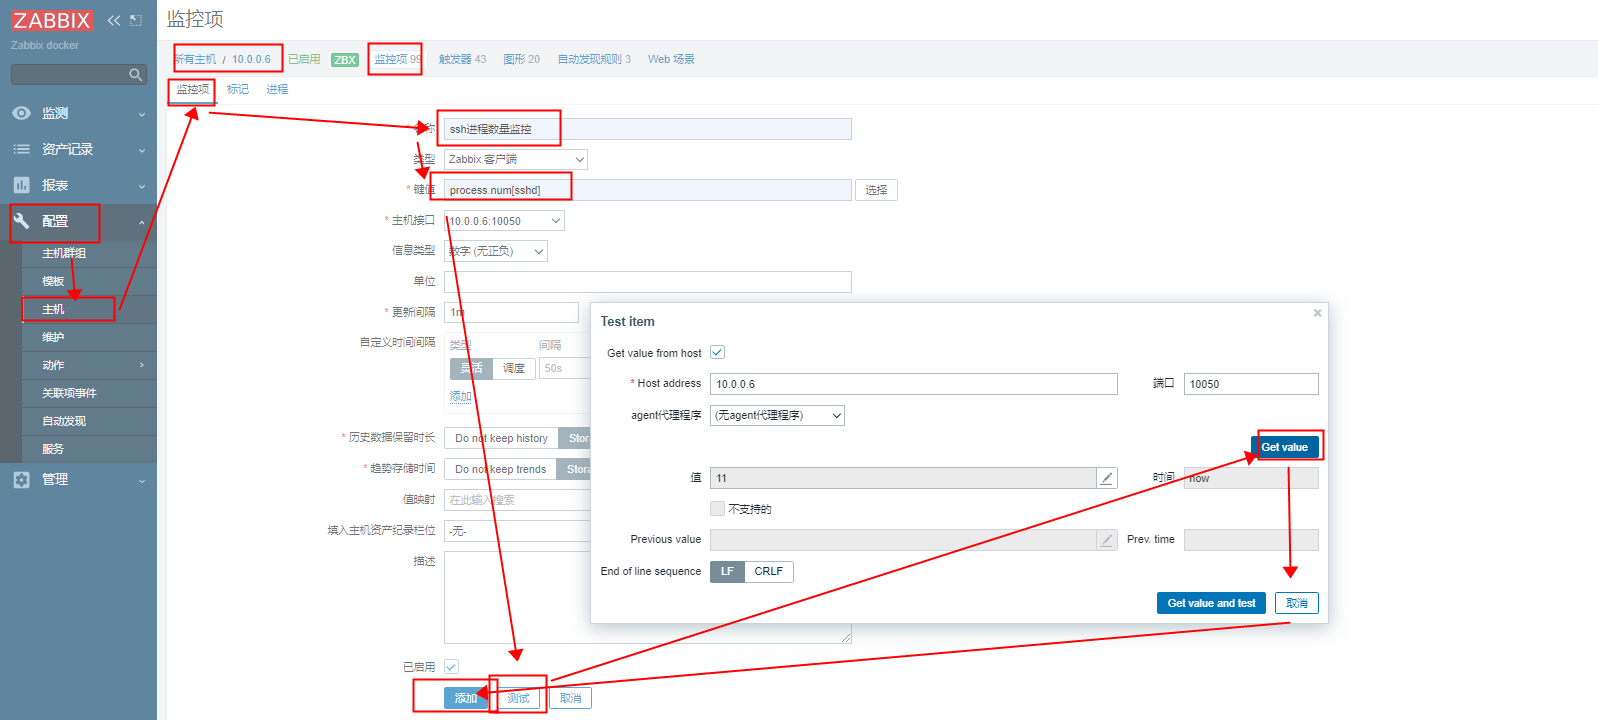Expand the 监测 sidebar menu
The width and height of the screenshot is (1598, 720).
point(78,113)
